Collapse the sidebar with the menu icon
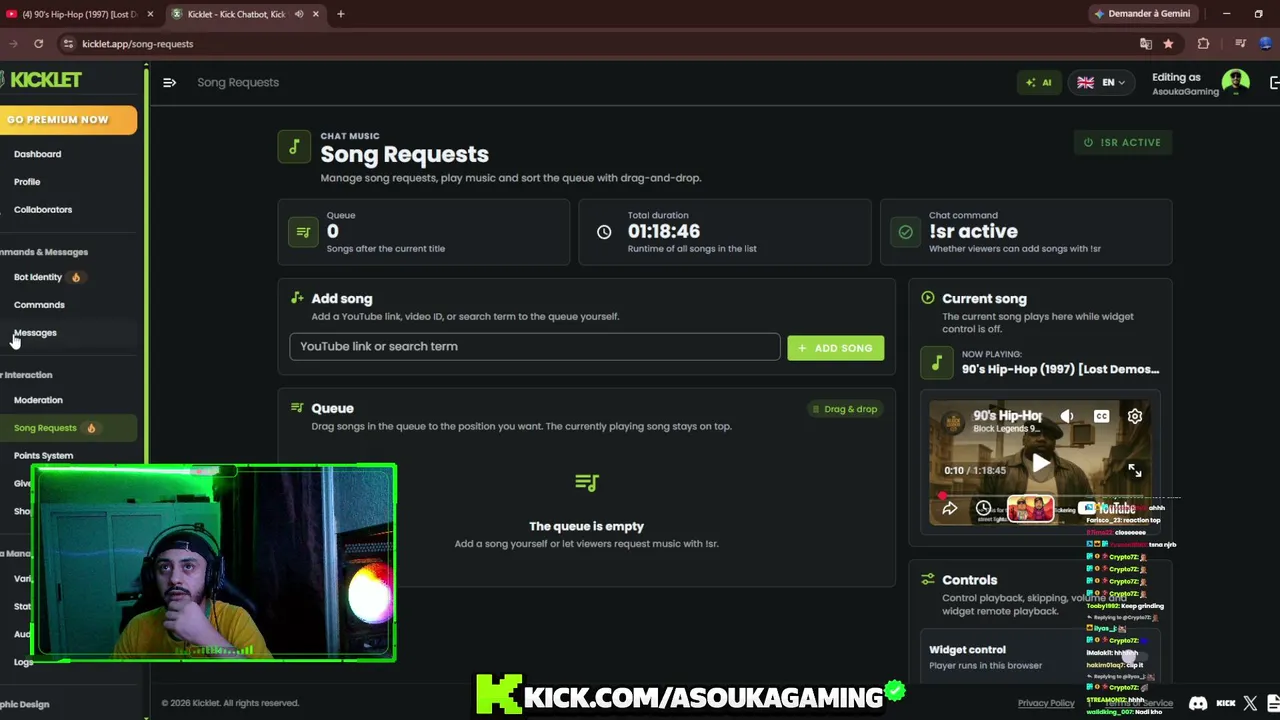1280x720 pixels. pyautogui.click(x=169, y=82)
